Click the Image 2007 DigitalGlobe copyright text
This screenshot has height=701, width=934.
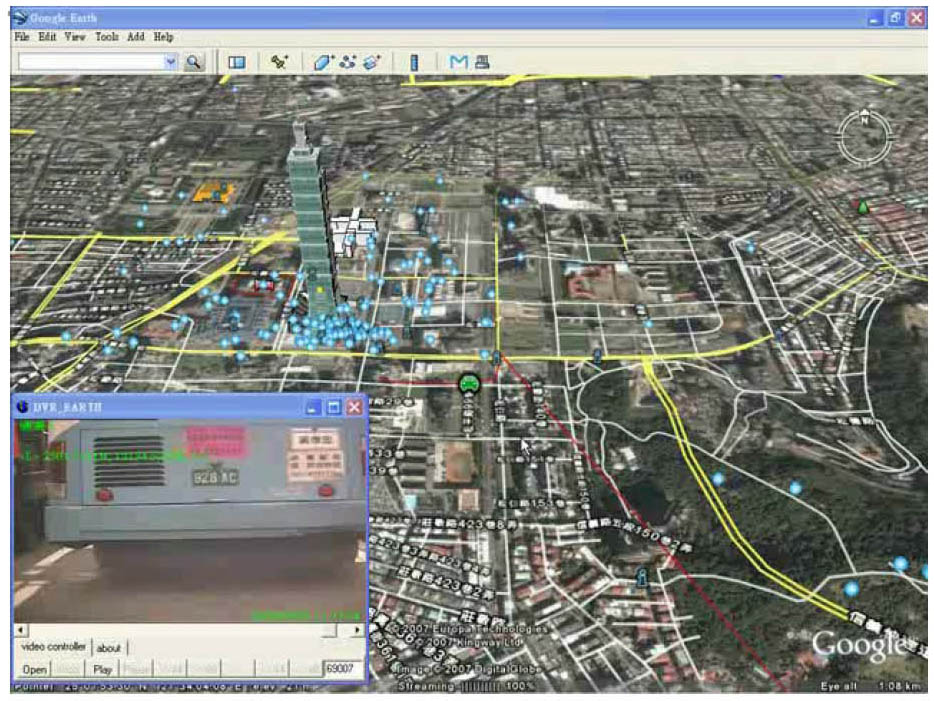(467, 668)
